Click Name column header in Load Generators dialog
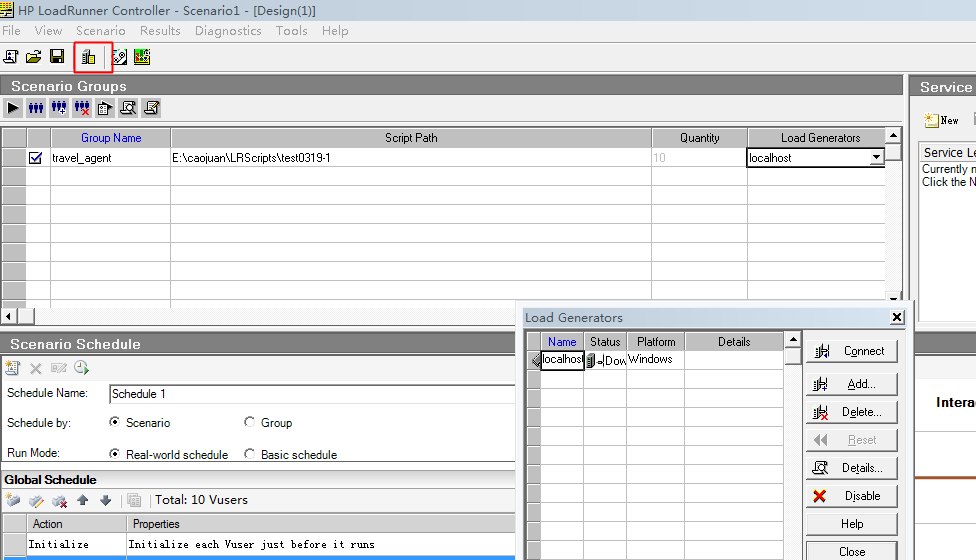Viewport: 976px width, 560px height. (x=562, y=342)
